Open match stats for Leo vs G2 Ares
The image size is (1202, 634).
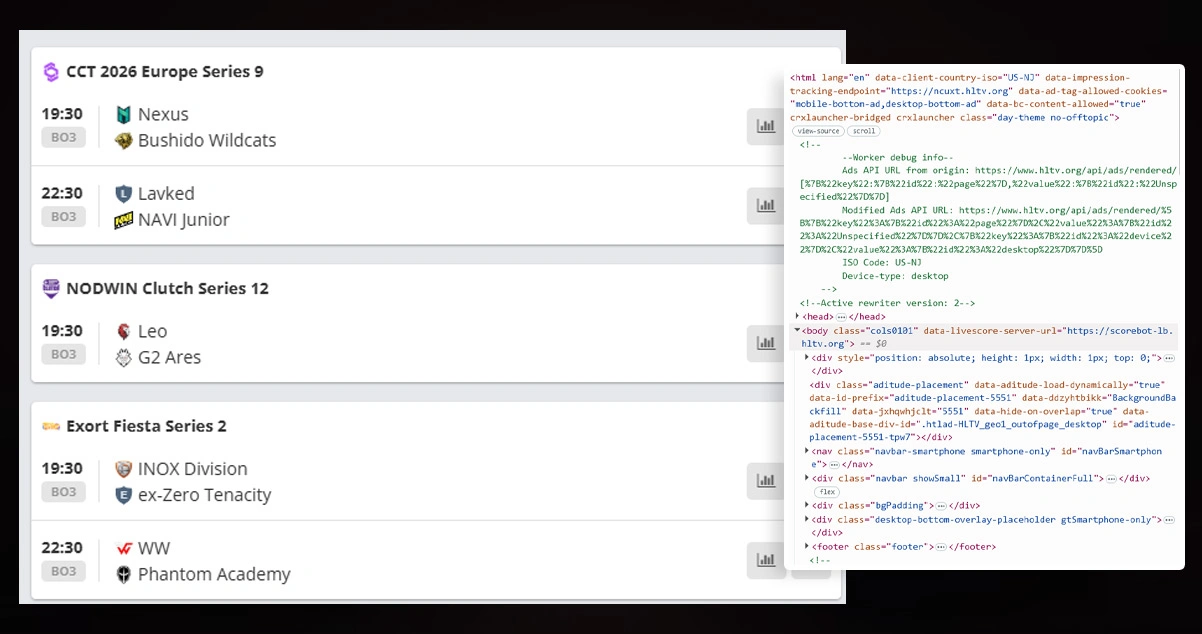pos(766,343)
